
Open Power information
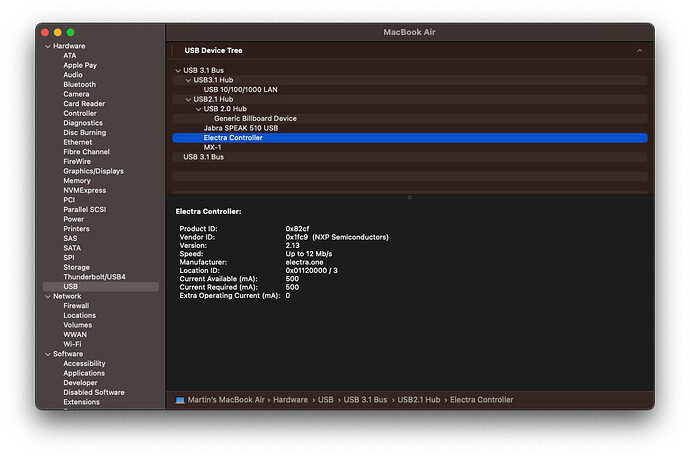pos(73,219)
